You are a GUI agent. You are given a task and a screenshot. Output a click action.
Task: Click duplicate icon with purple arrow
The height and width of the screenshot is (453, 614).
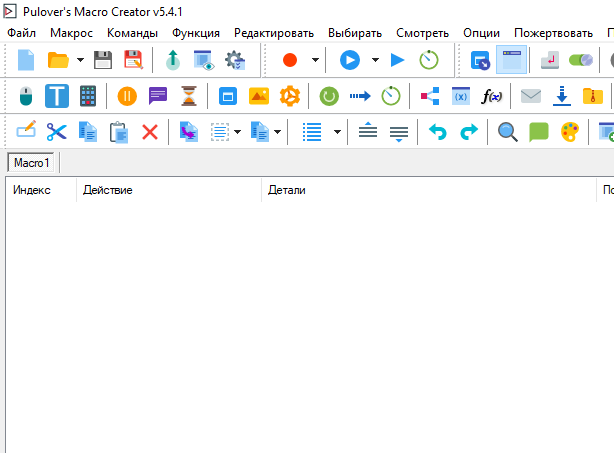click(x=189, y=132)
